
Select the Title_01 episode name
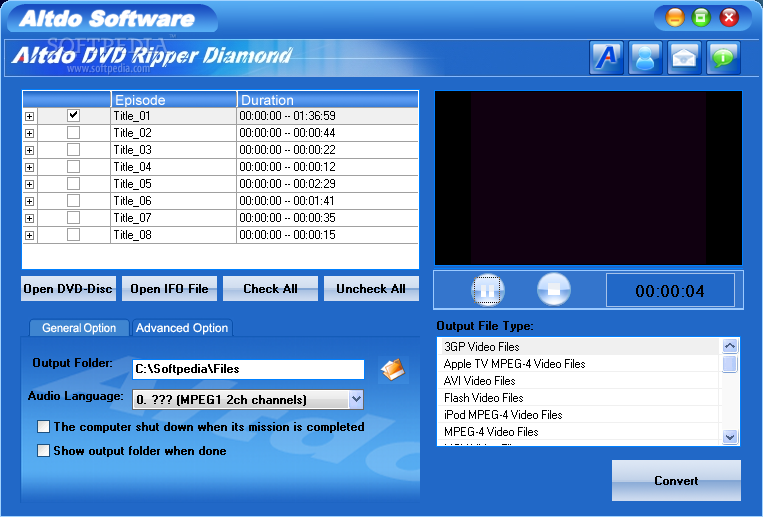pos(132,116)
